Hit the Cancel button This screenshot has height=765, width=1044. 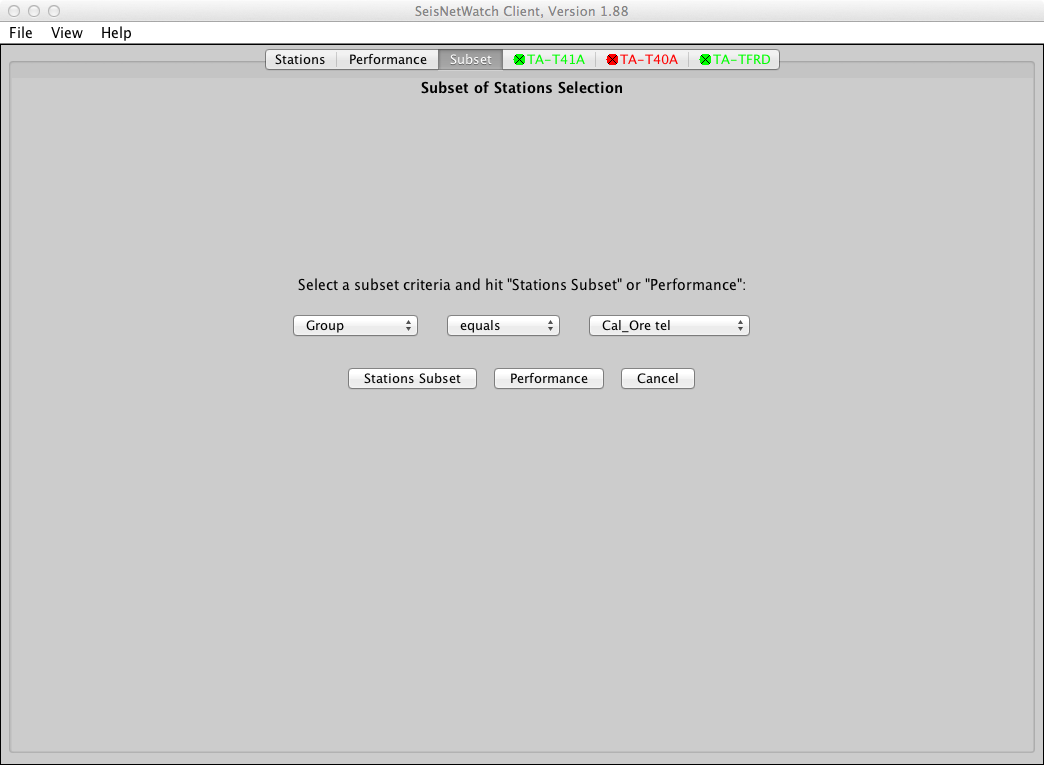click(x=657, y=379)
